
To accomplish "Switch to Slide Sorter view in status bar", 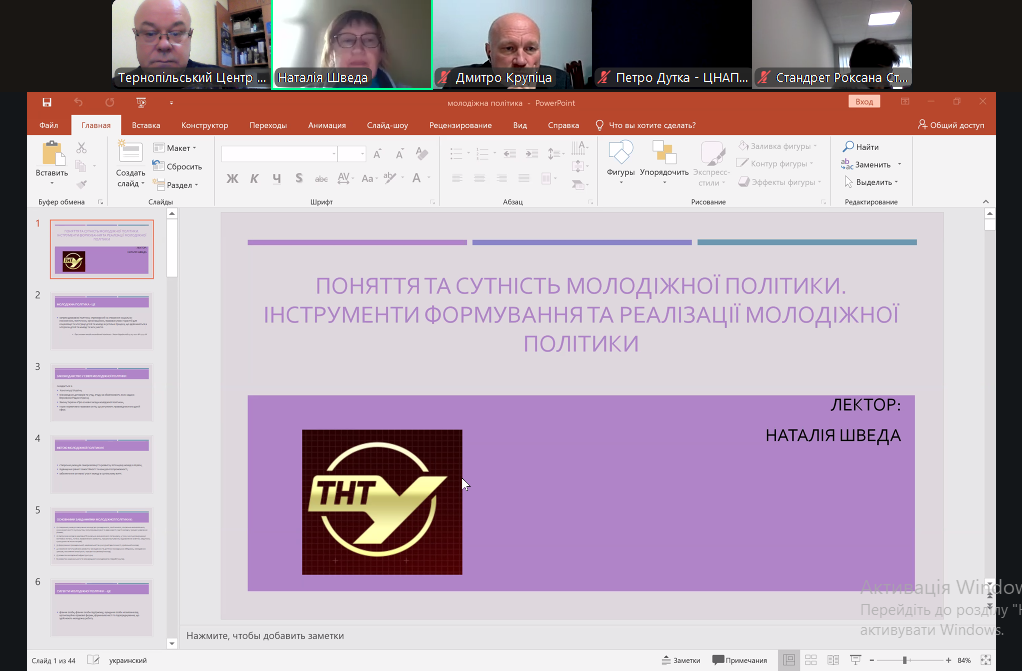I will point(813,660).
